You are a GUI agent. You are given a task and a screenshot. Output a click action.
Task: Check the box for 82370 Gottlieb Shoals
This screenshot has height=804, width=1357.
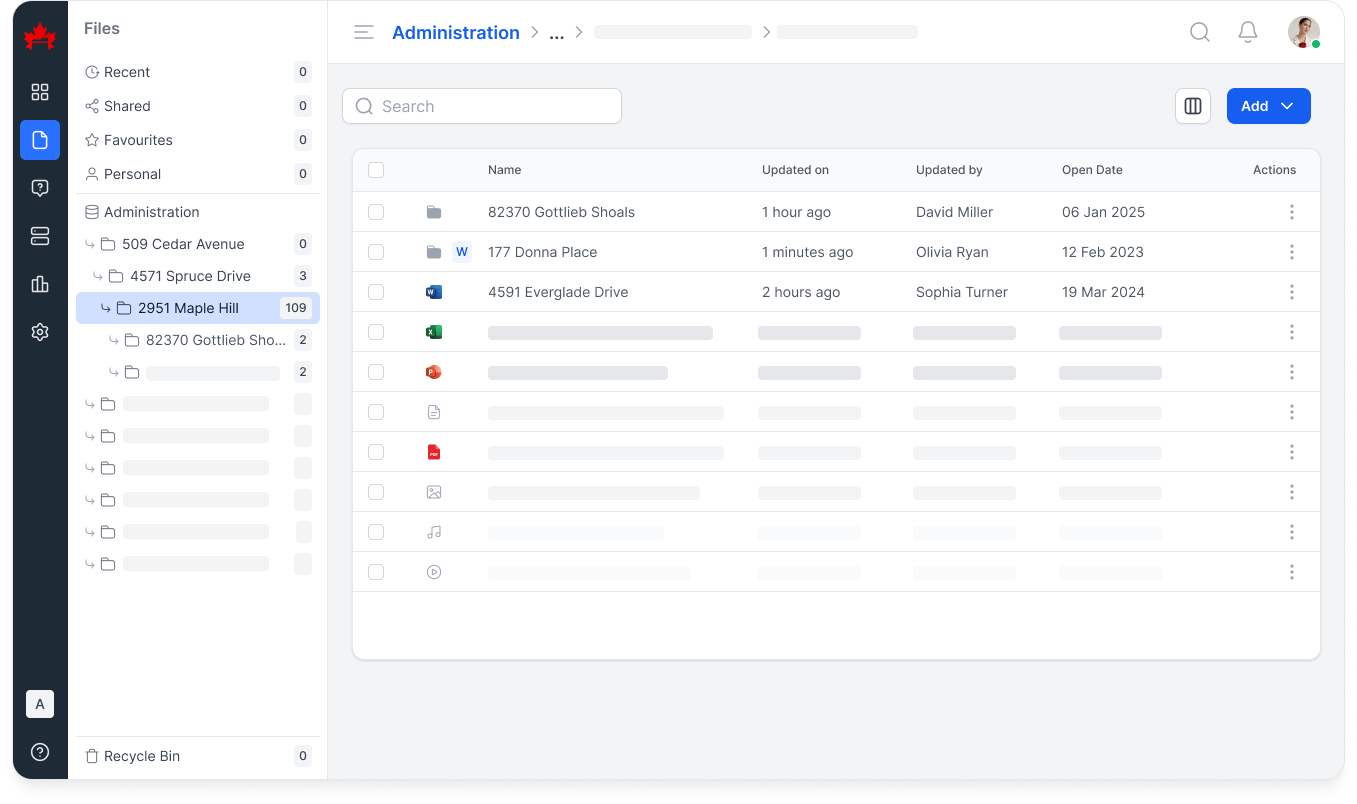click(x=376, y=212)
